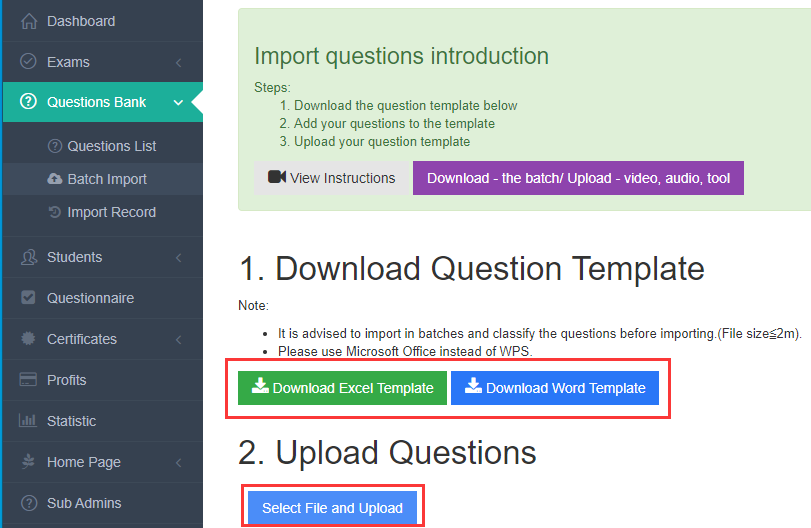The image size is (811, 528).
Task: Click the Home Page leaf icon
Action: (x=28, y=461)
